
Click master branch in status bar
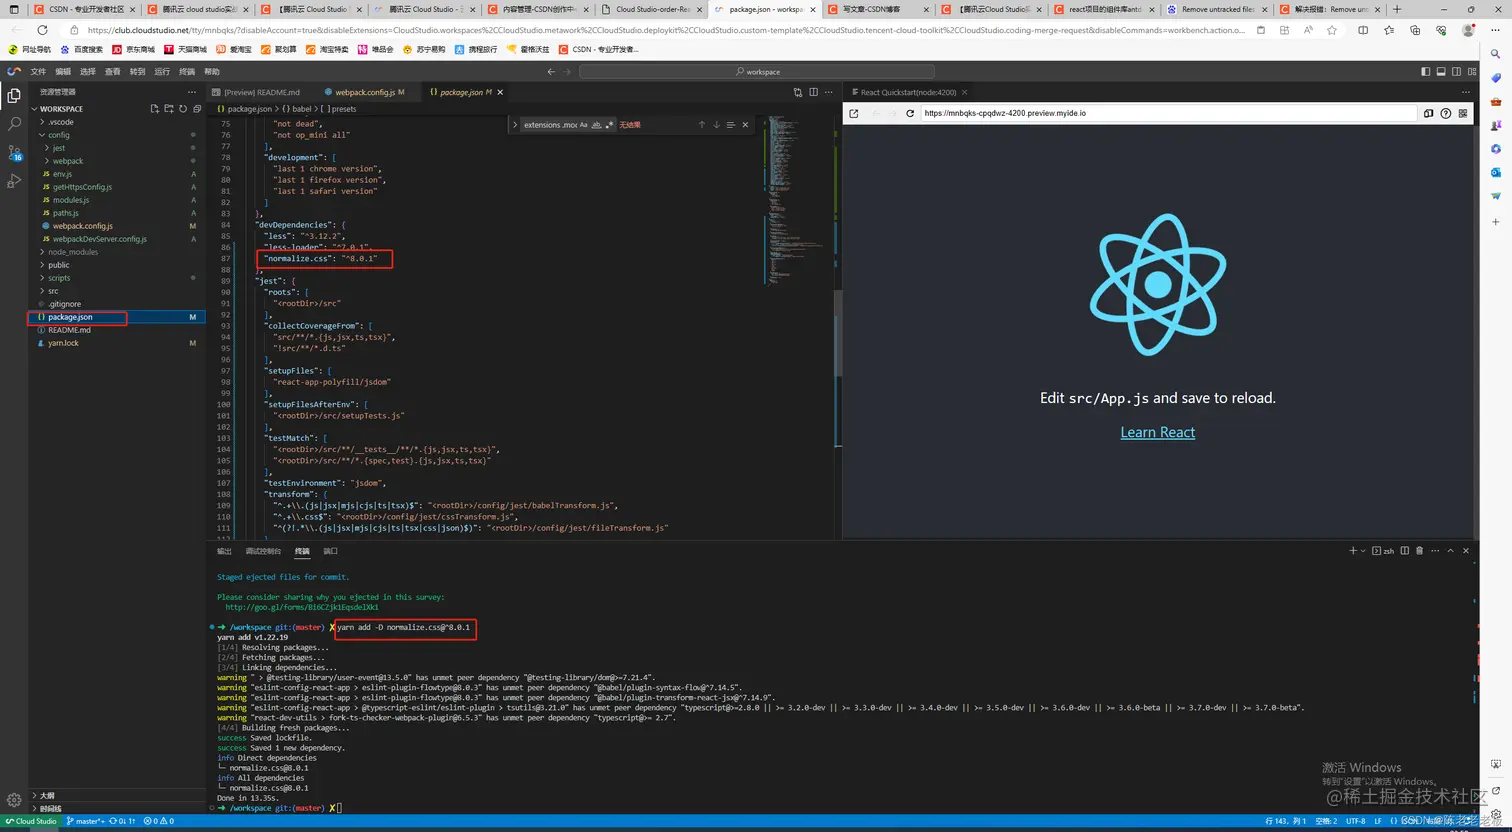pos(86,821)
